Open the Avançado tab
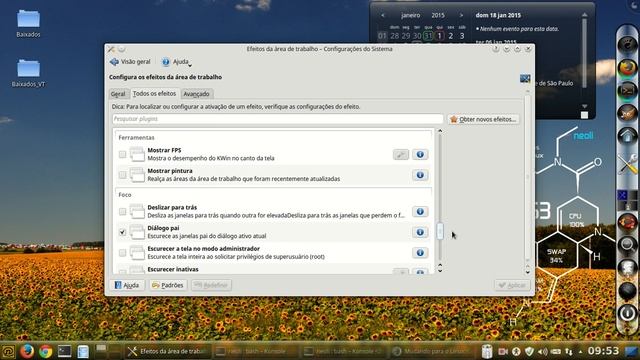The width and height of the screenshot is (640, 360). pyautogui.click(x=196, y=94)
